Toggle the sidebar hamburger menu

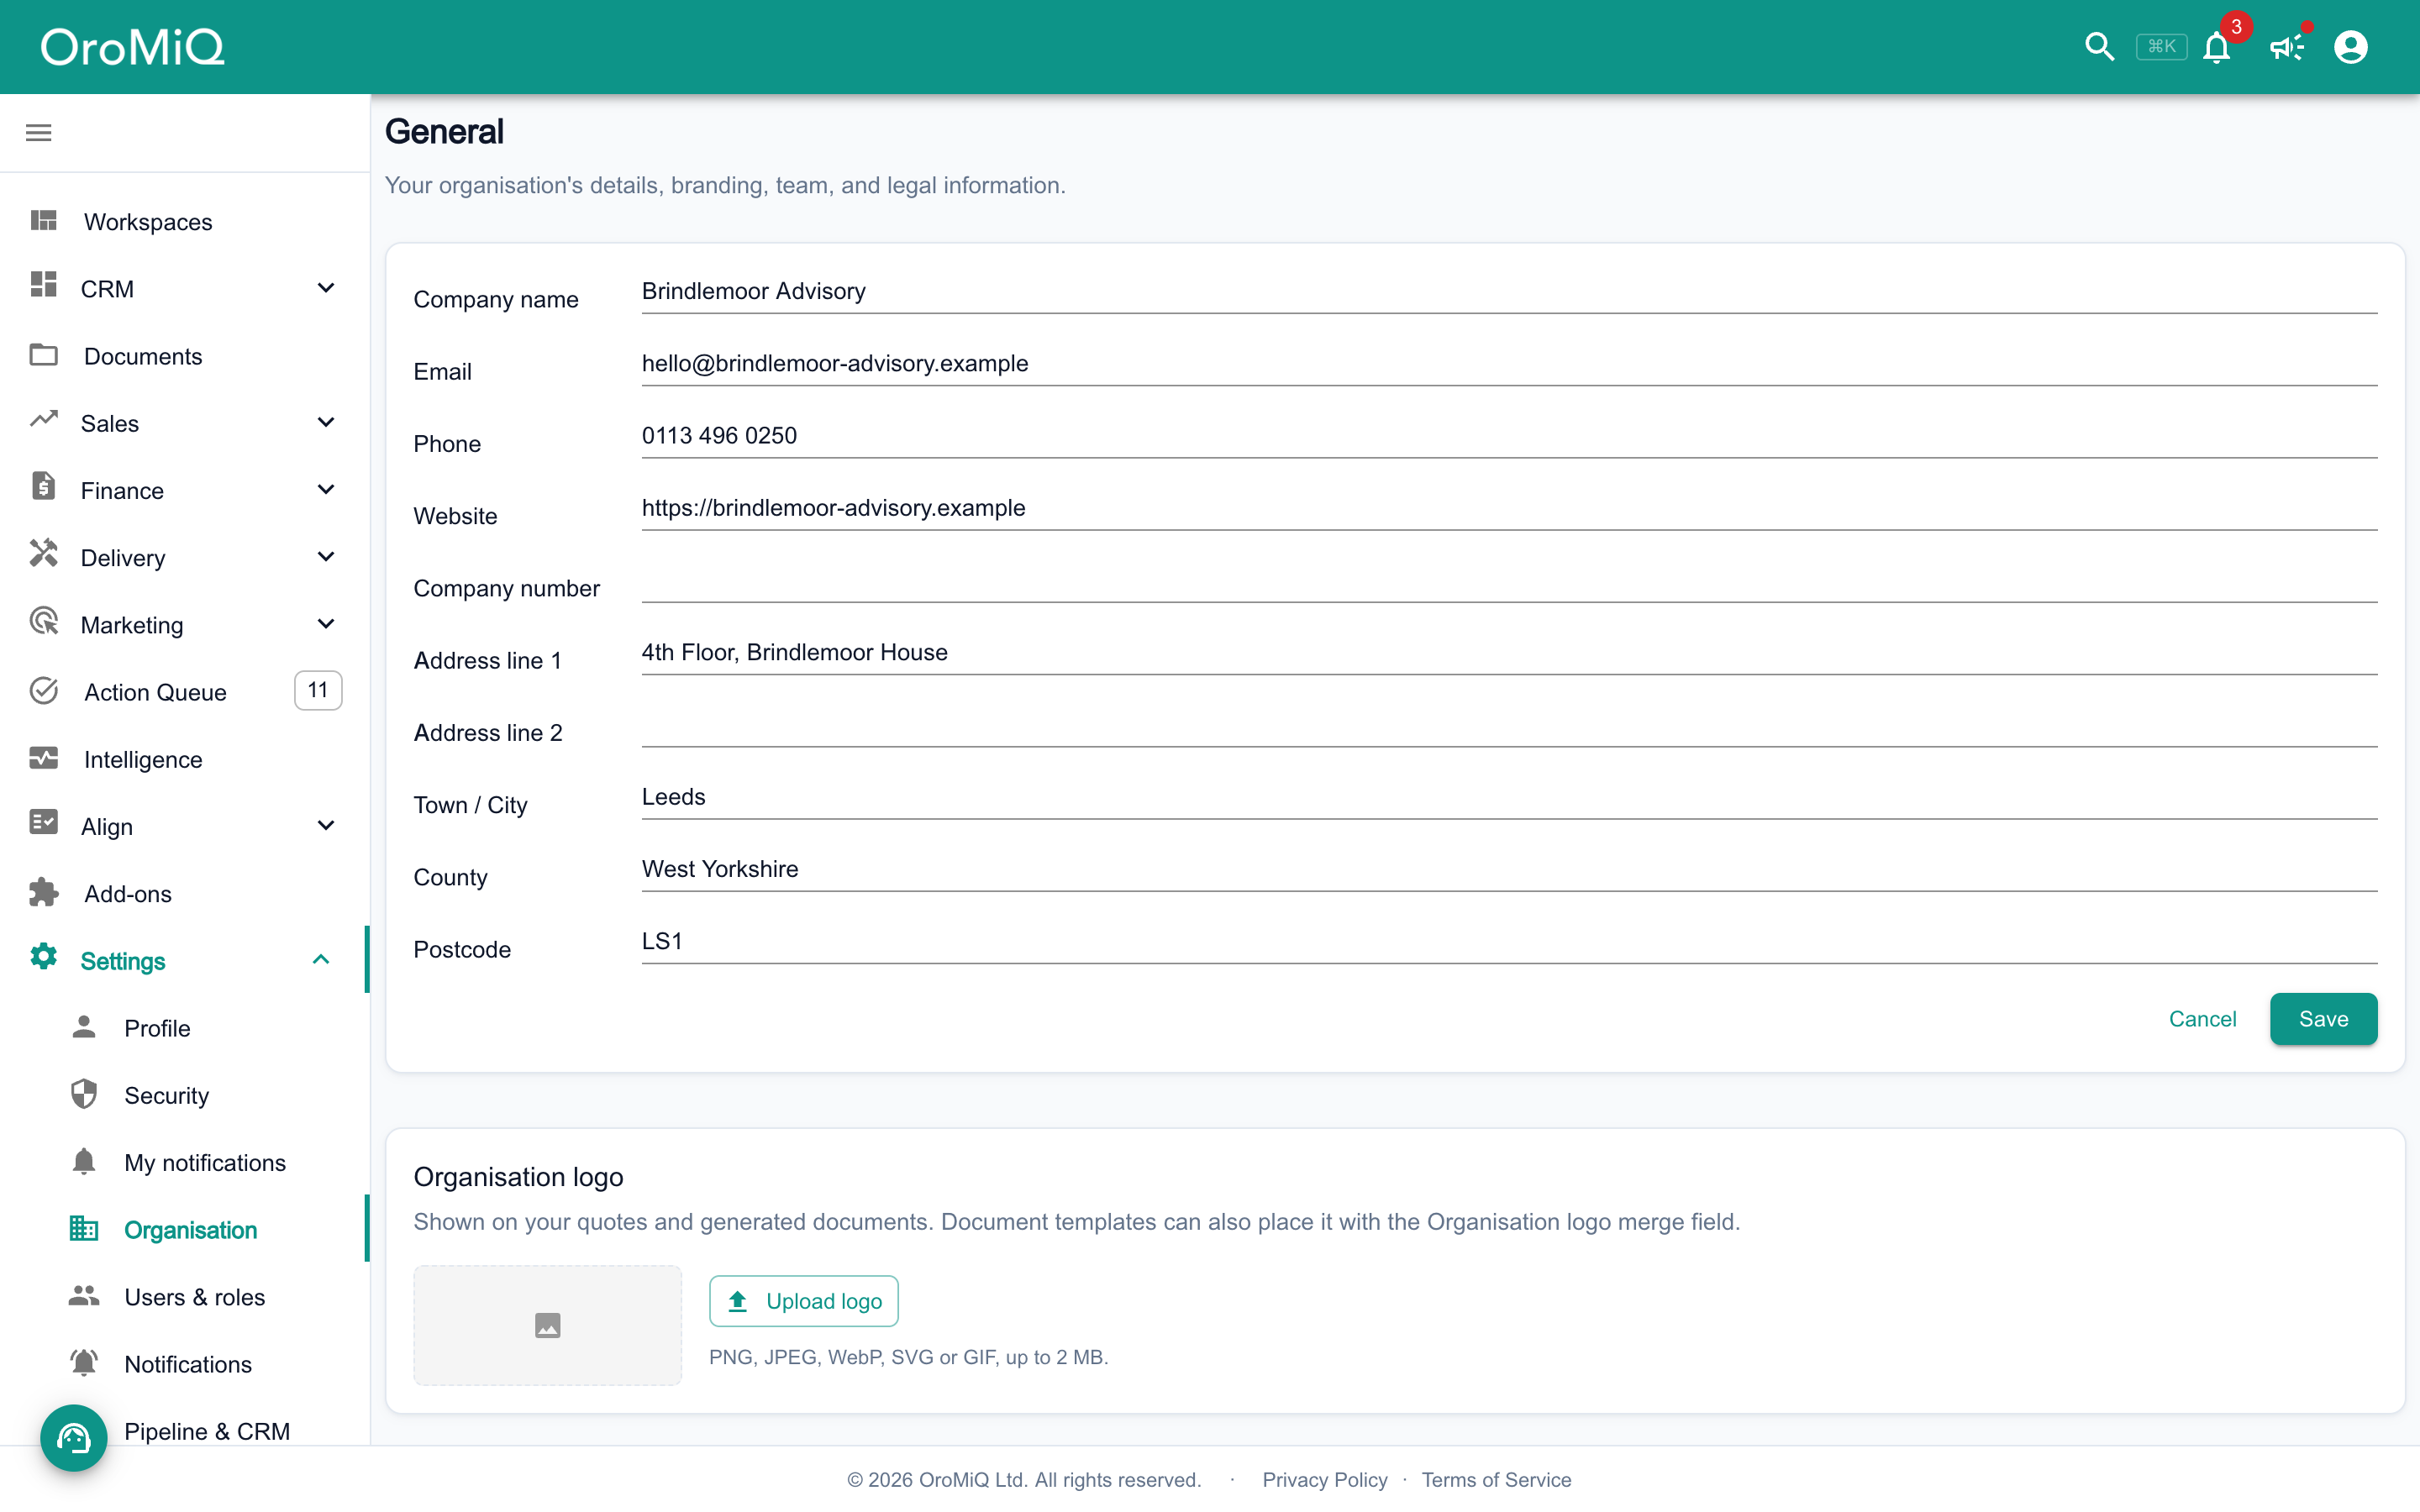pyautogui.click(x=39, y=133)
